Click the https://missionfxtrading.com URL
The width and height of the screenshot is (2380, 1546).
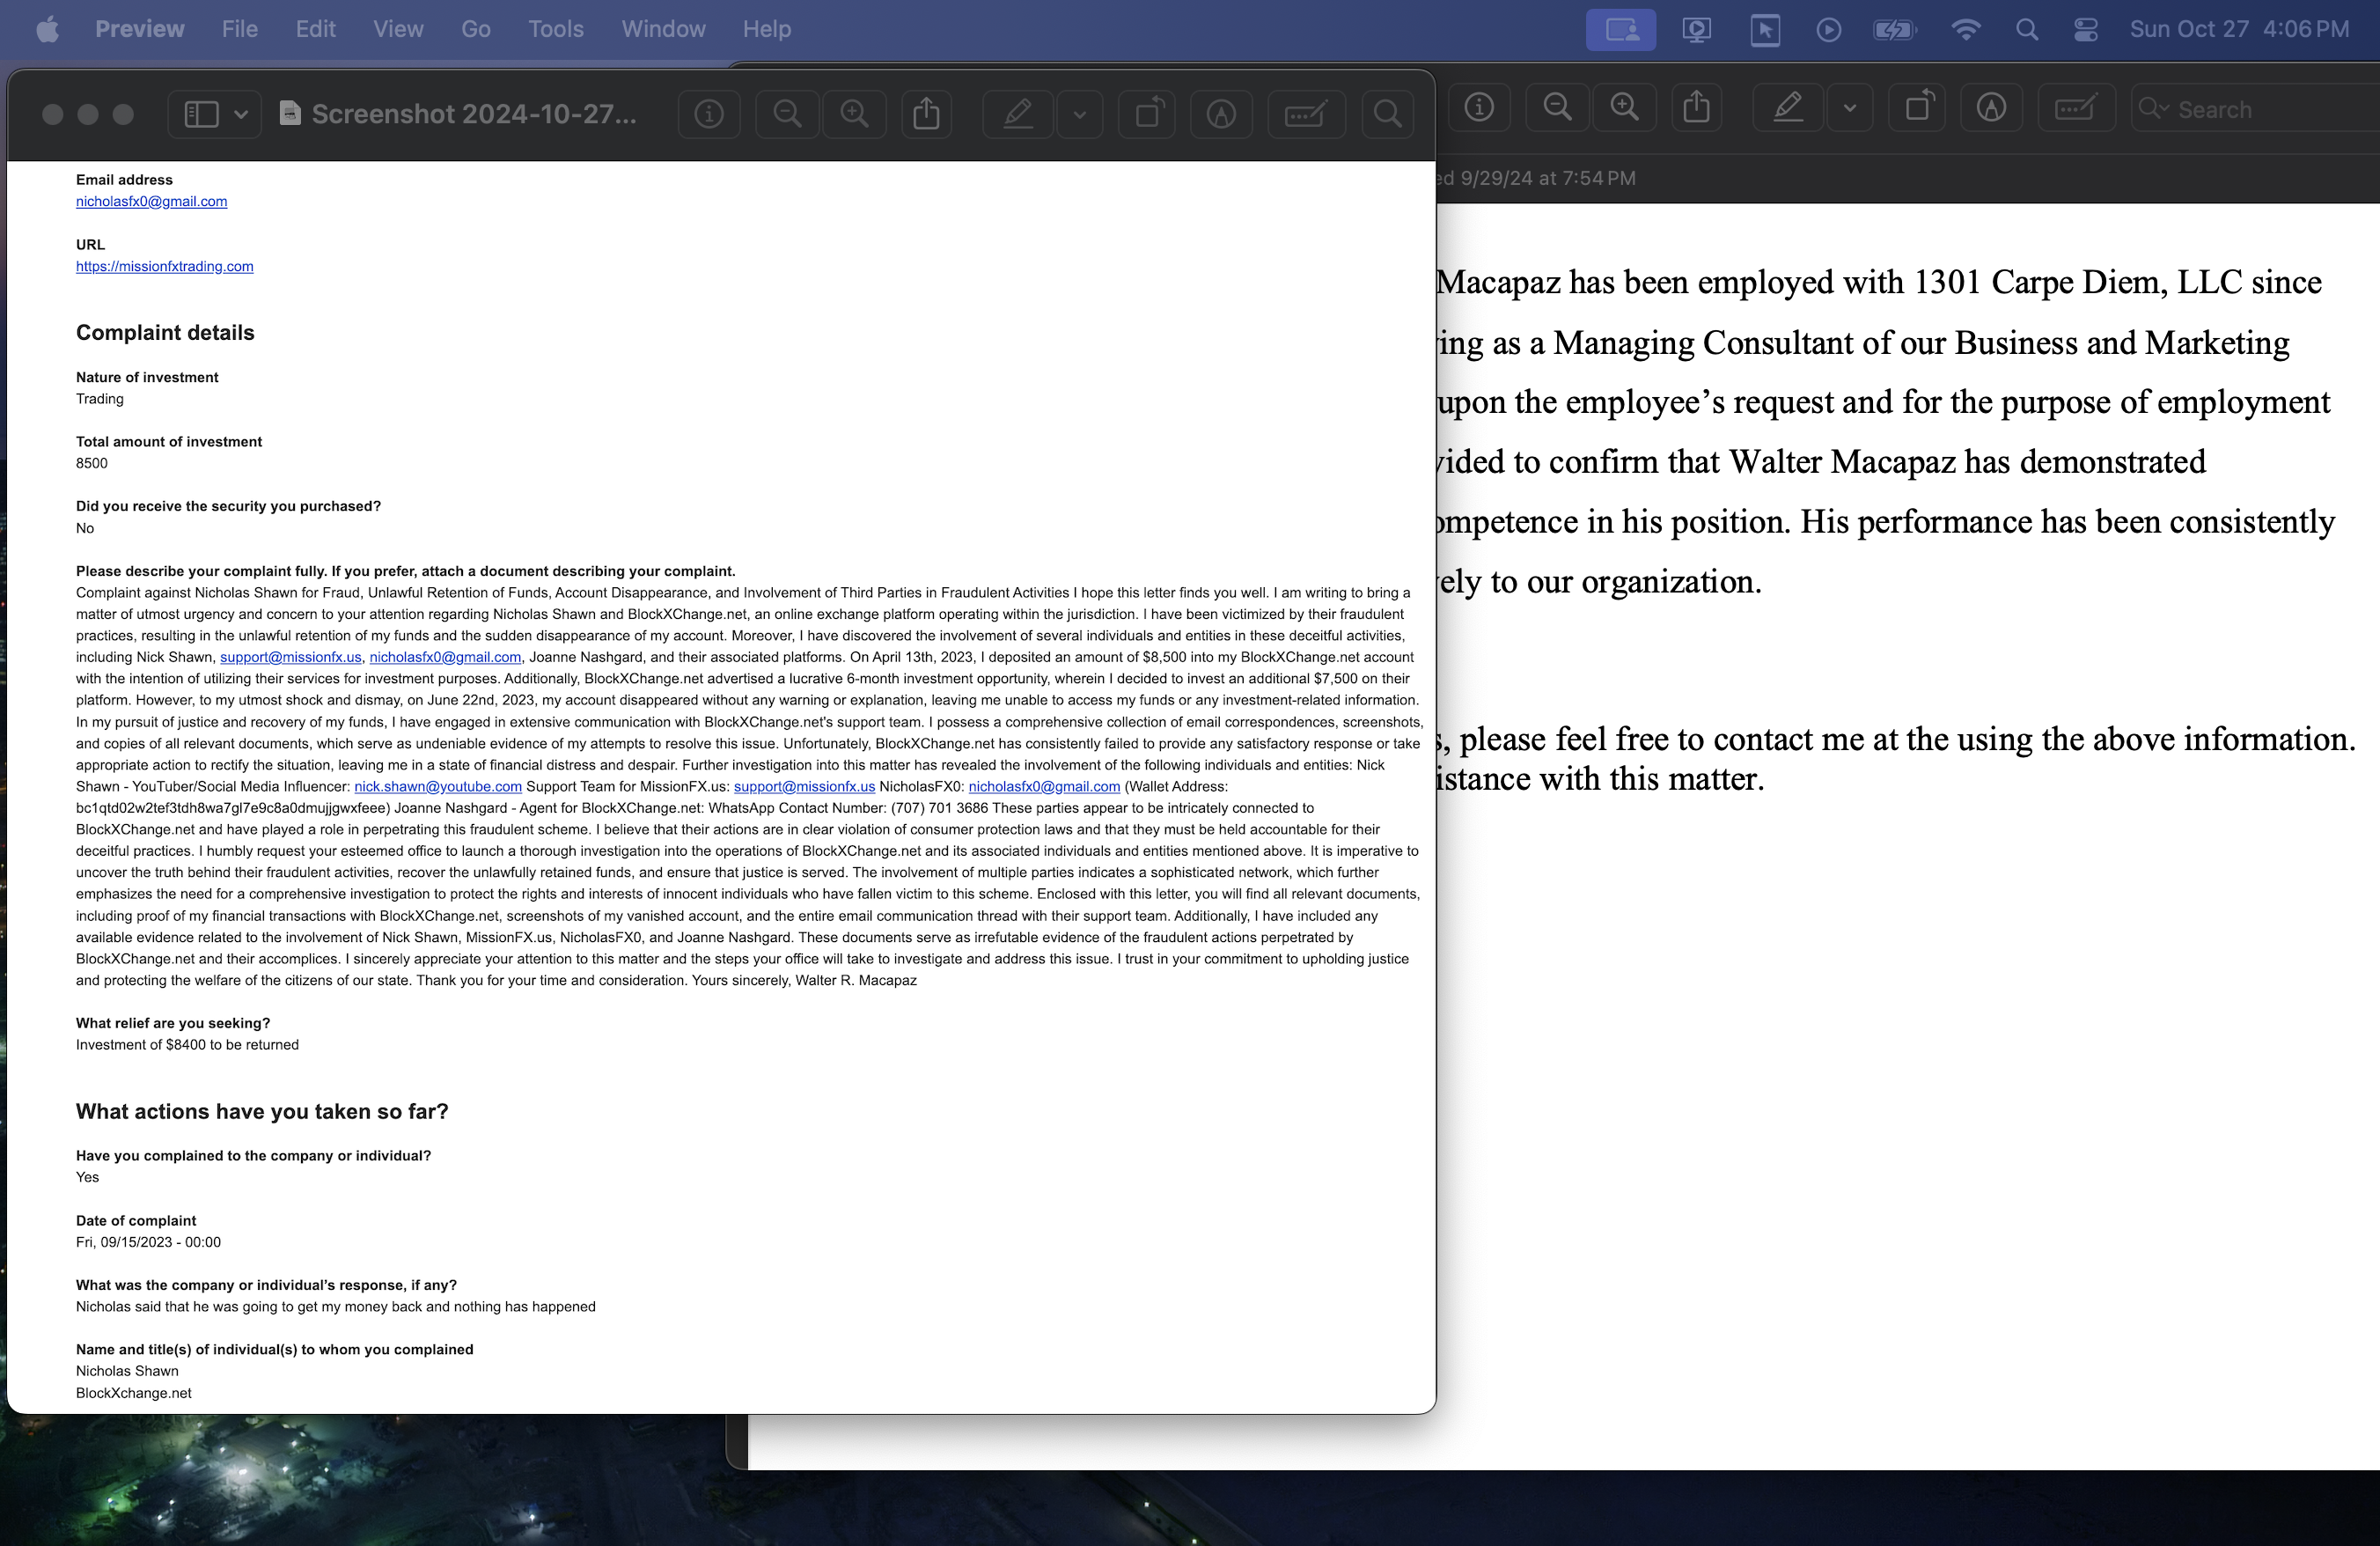163,266
